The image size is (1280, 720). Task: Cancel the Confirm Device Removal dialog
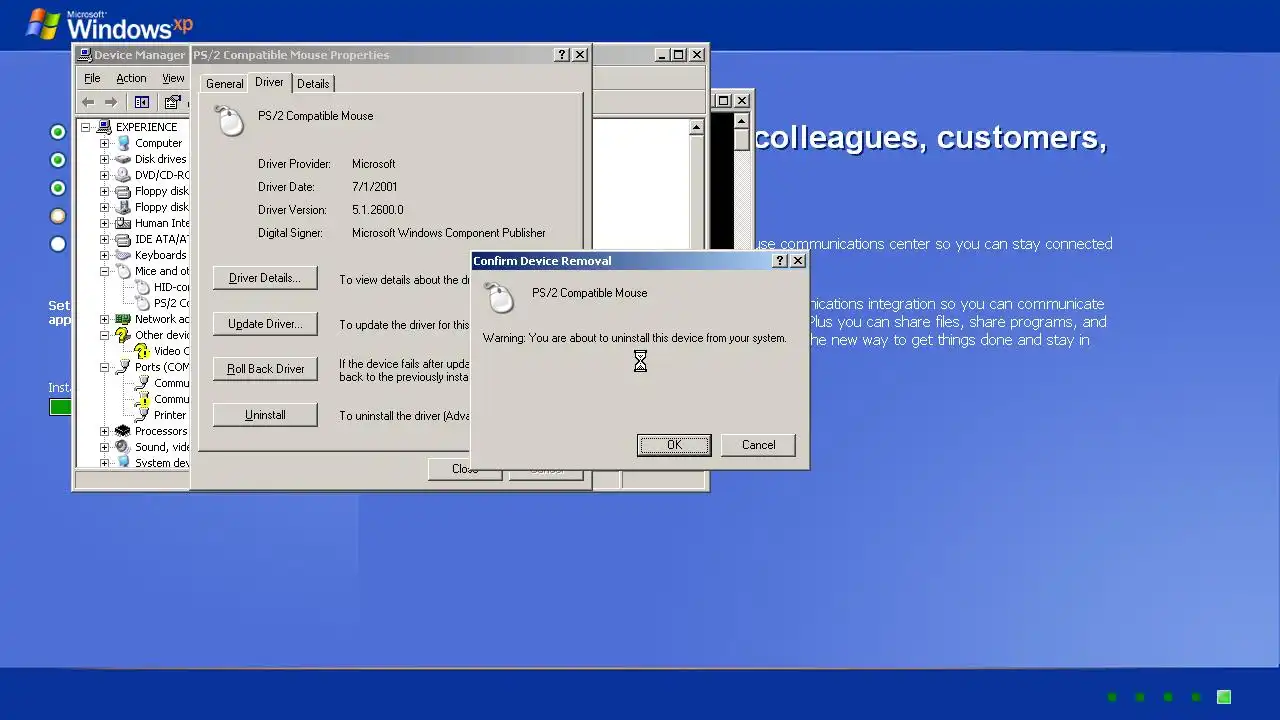tap(758, 445)
